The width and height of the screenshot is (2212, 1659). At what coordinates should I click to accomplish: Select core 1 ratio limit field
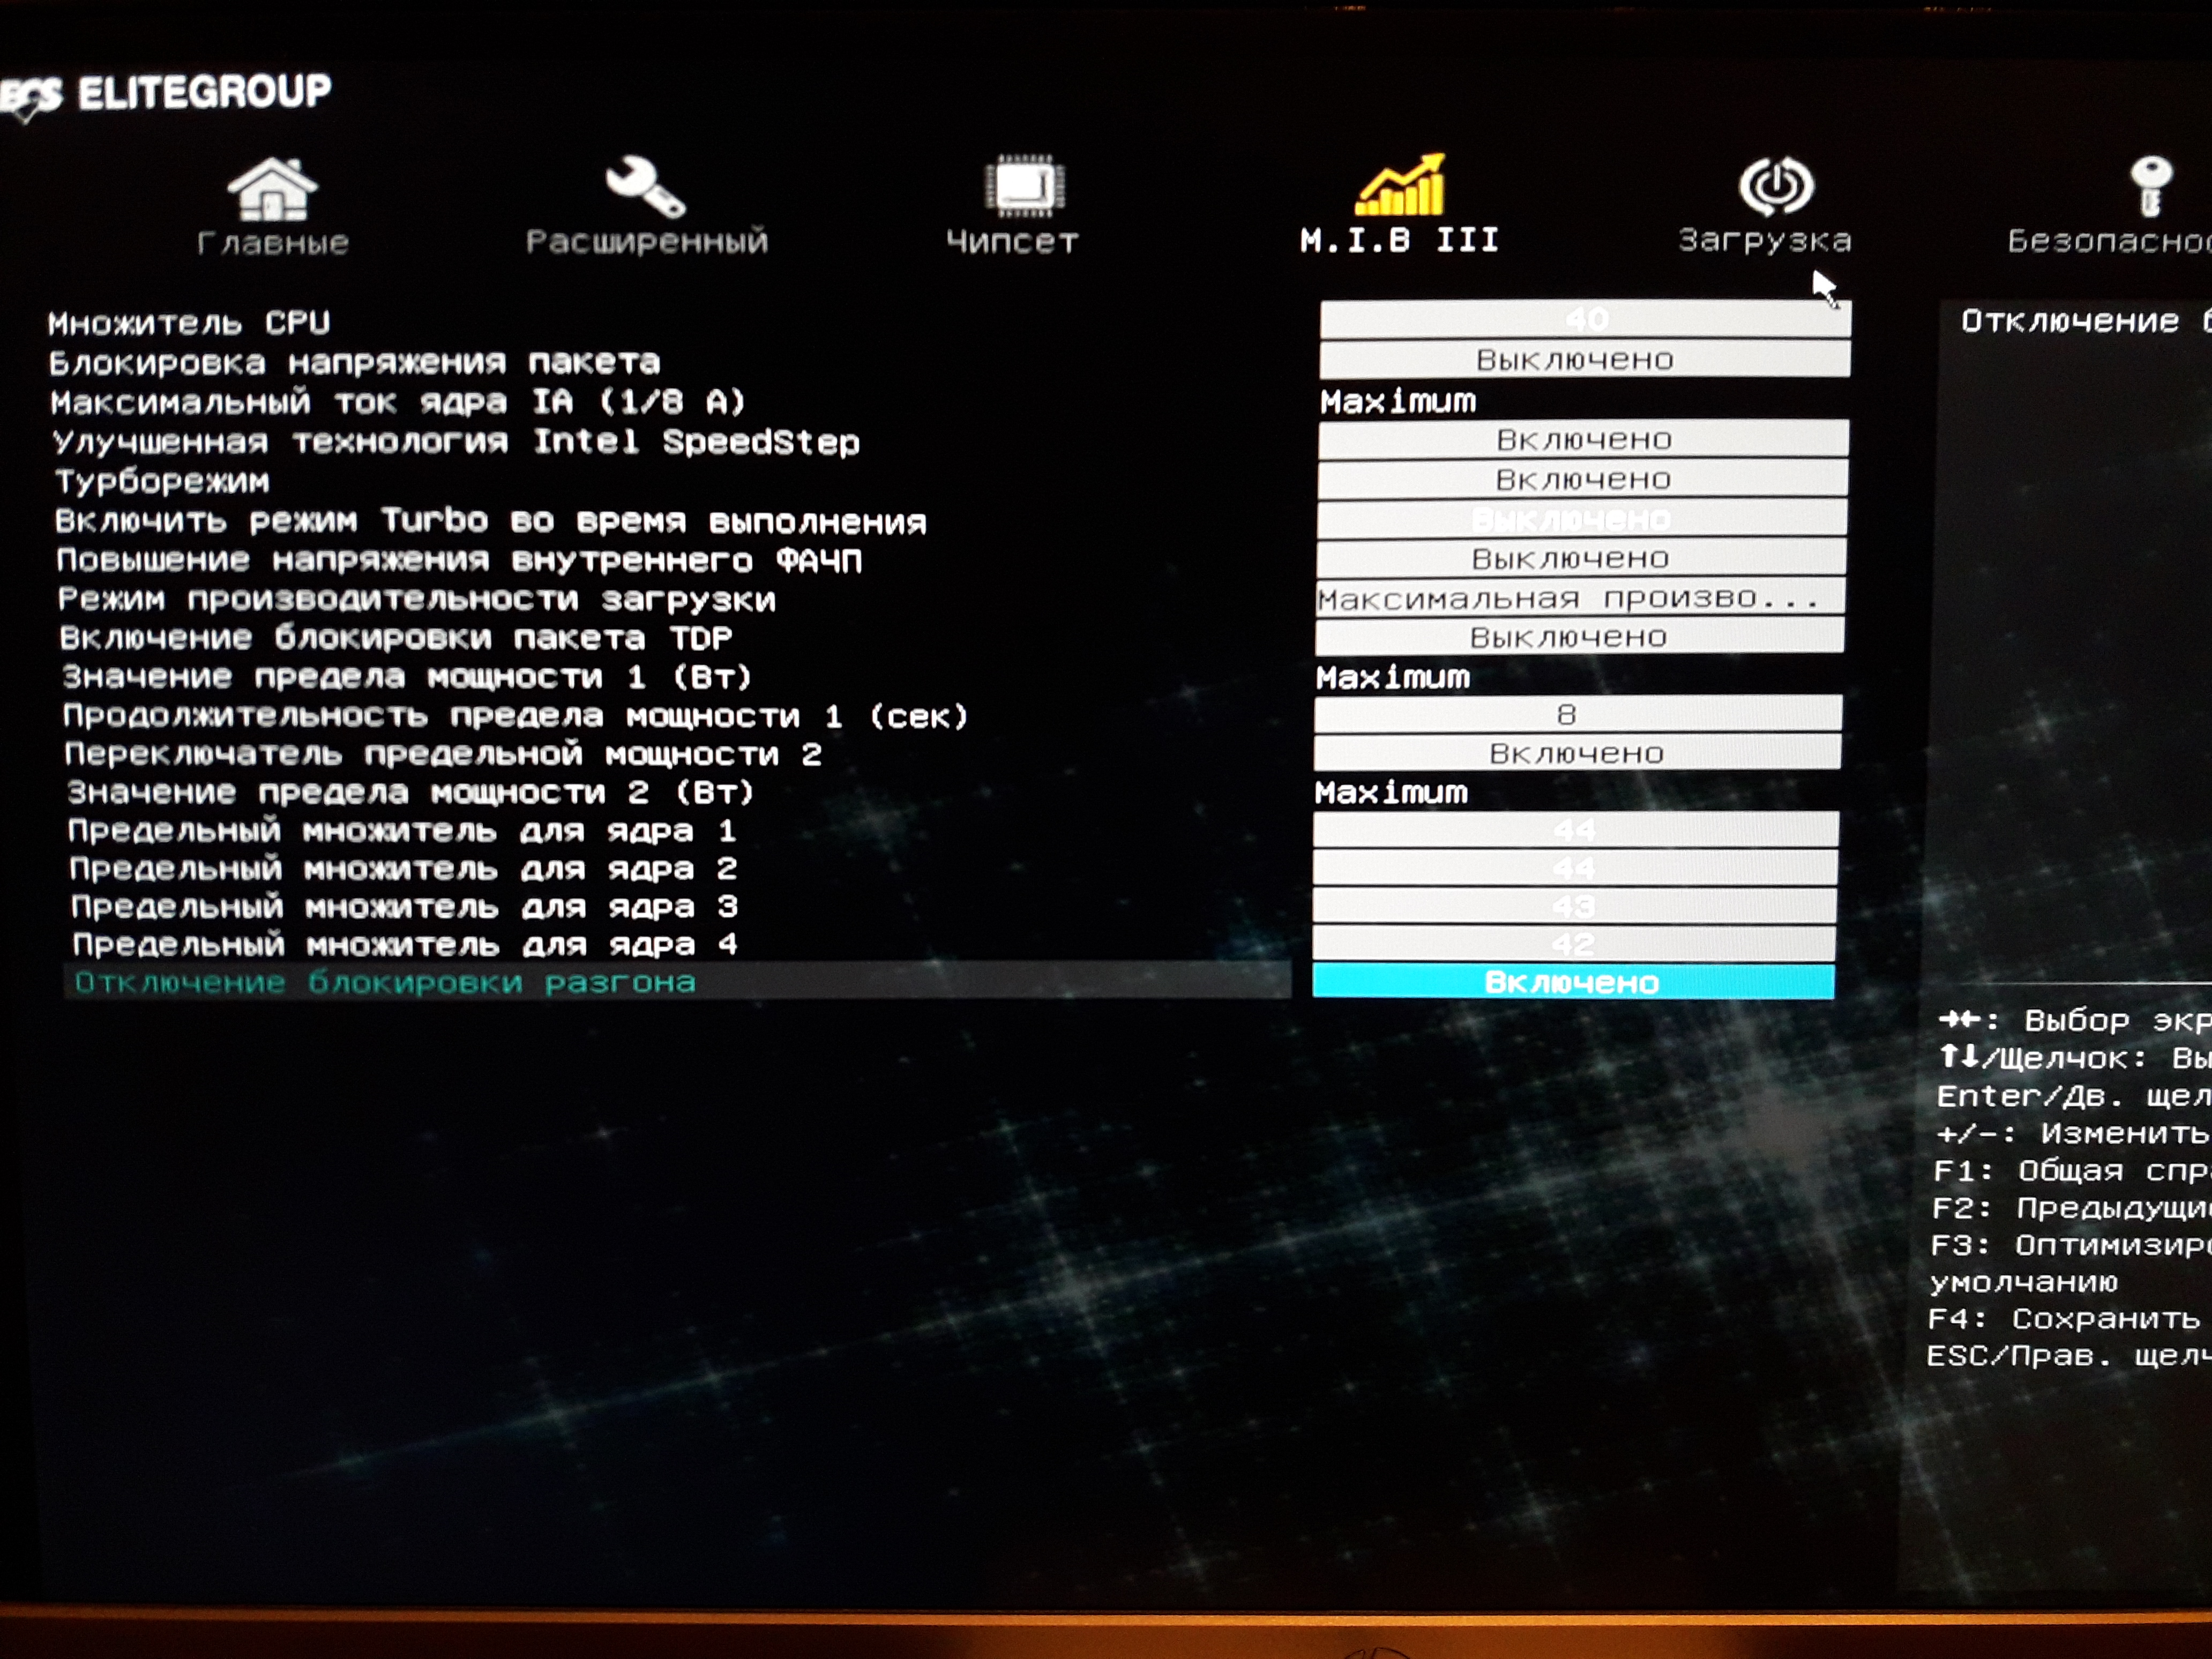point(1575,830)
